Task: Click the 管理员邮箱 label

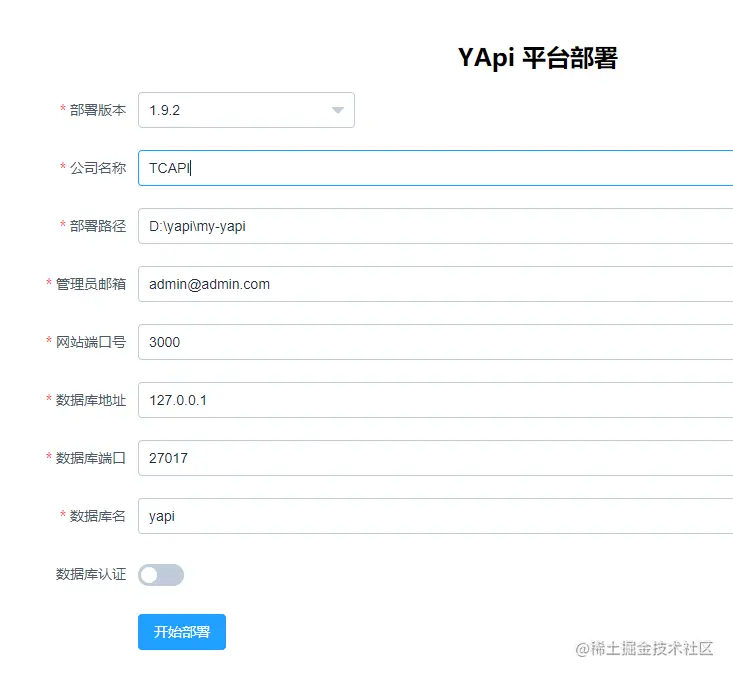Action: pos(91,284)
